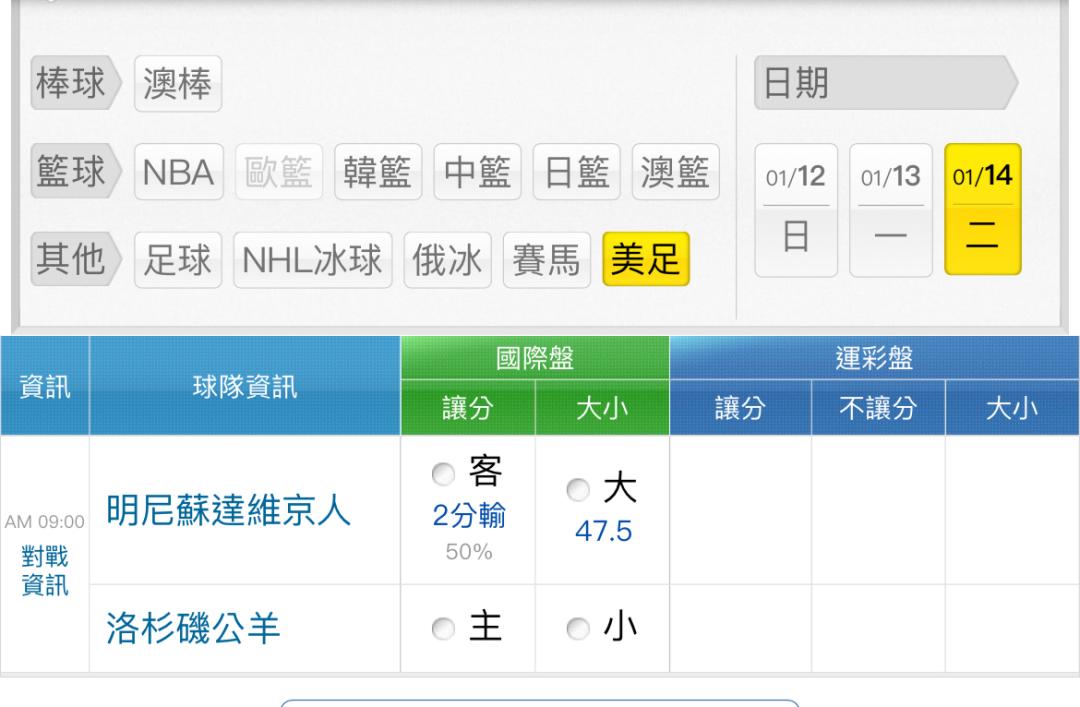
Task: Click the 其他 category label
Action: pos(75,259)
